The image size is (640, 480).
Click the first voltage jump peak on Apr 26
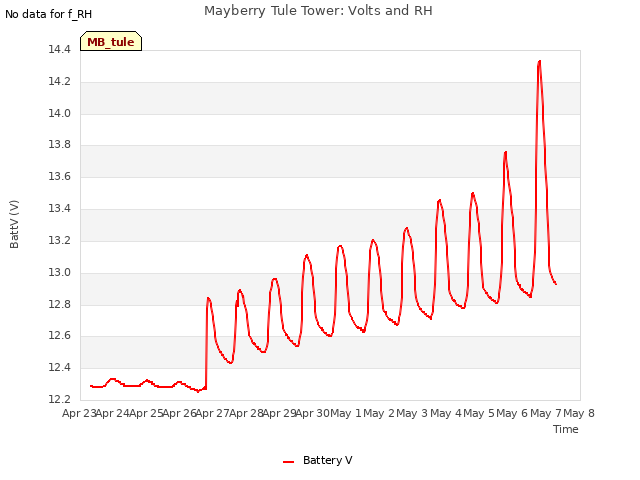point(208,298)
